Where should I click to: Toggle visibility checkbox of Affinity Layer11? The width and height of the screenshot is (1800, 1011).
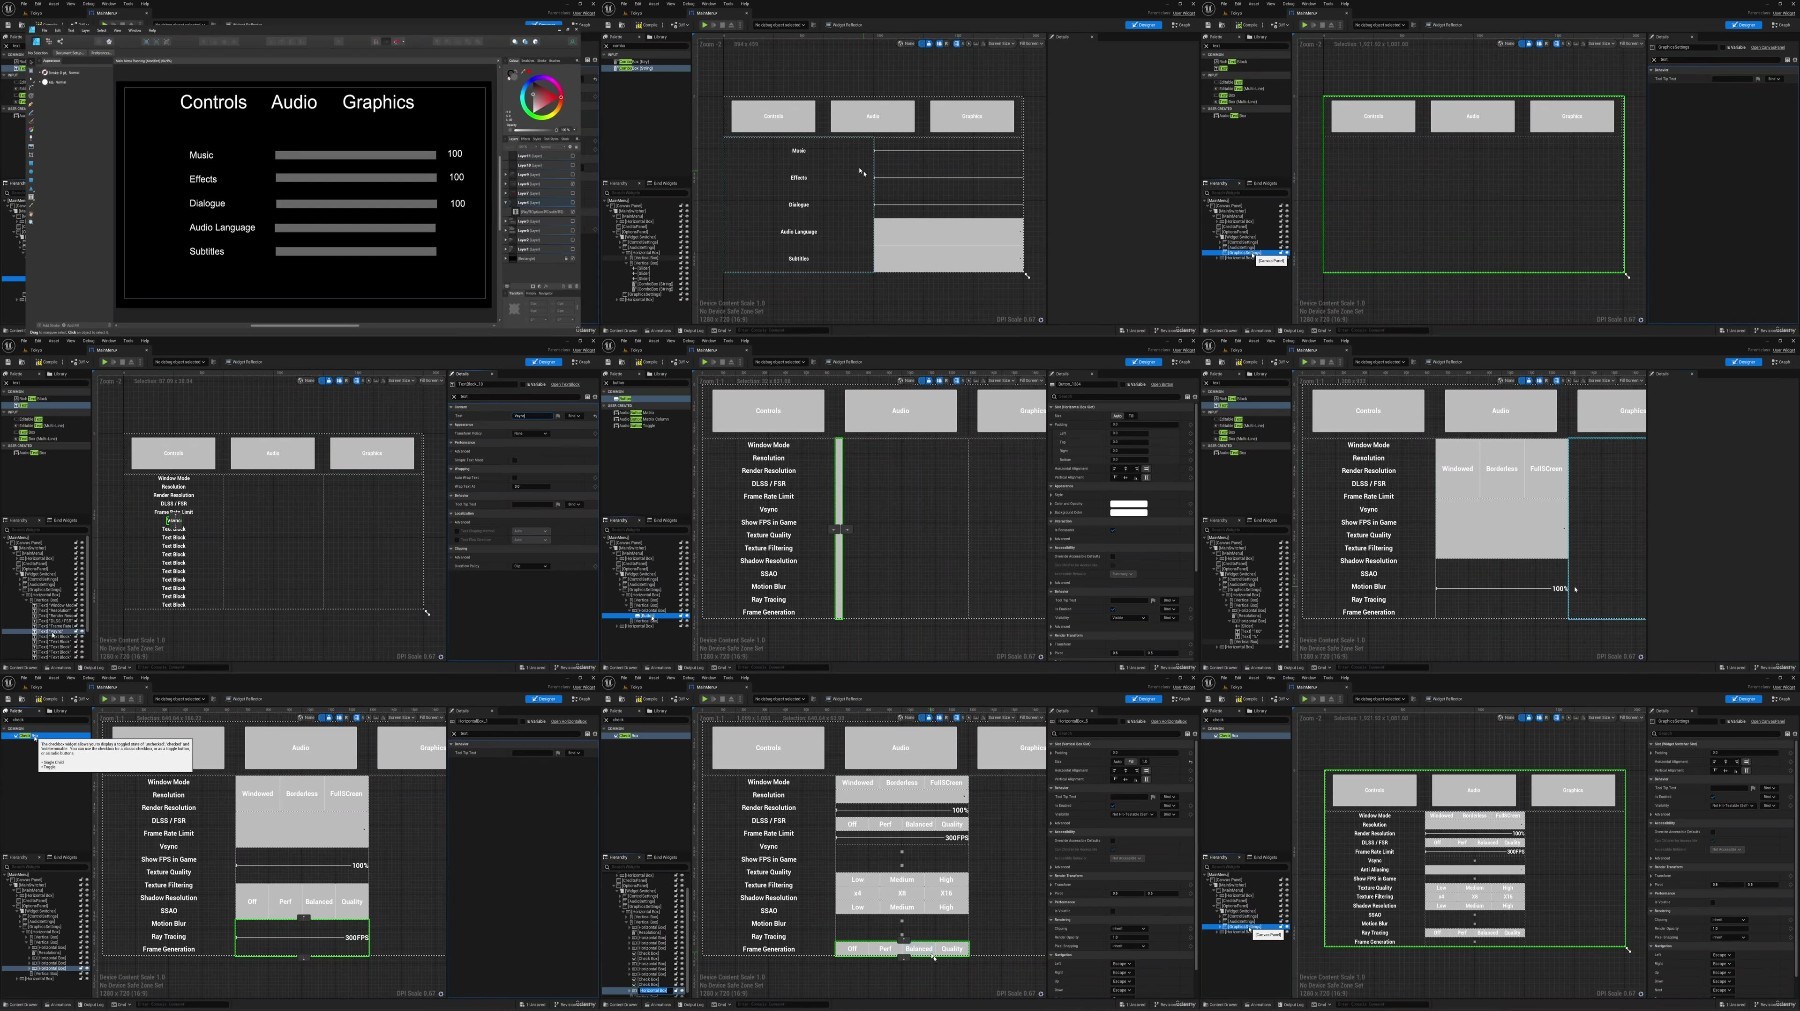[x=573, y=156]
